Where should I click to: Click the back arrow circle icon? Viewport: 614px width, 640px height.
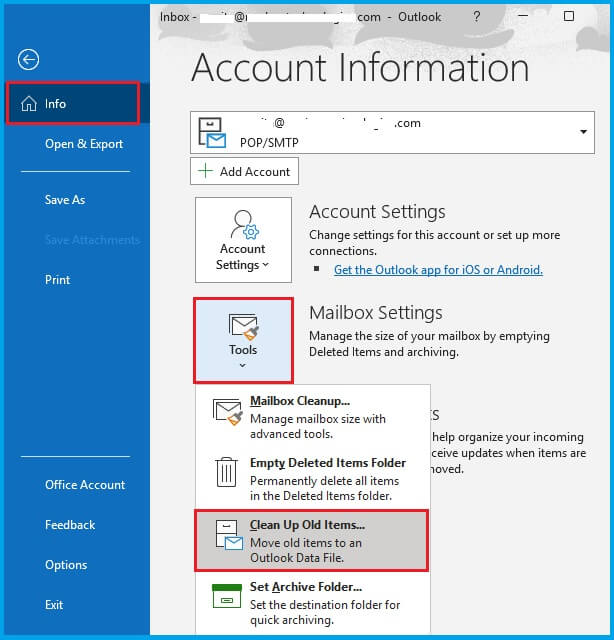[x=28, y=60]
